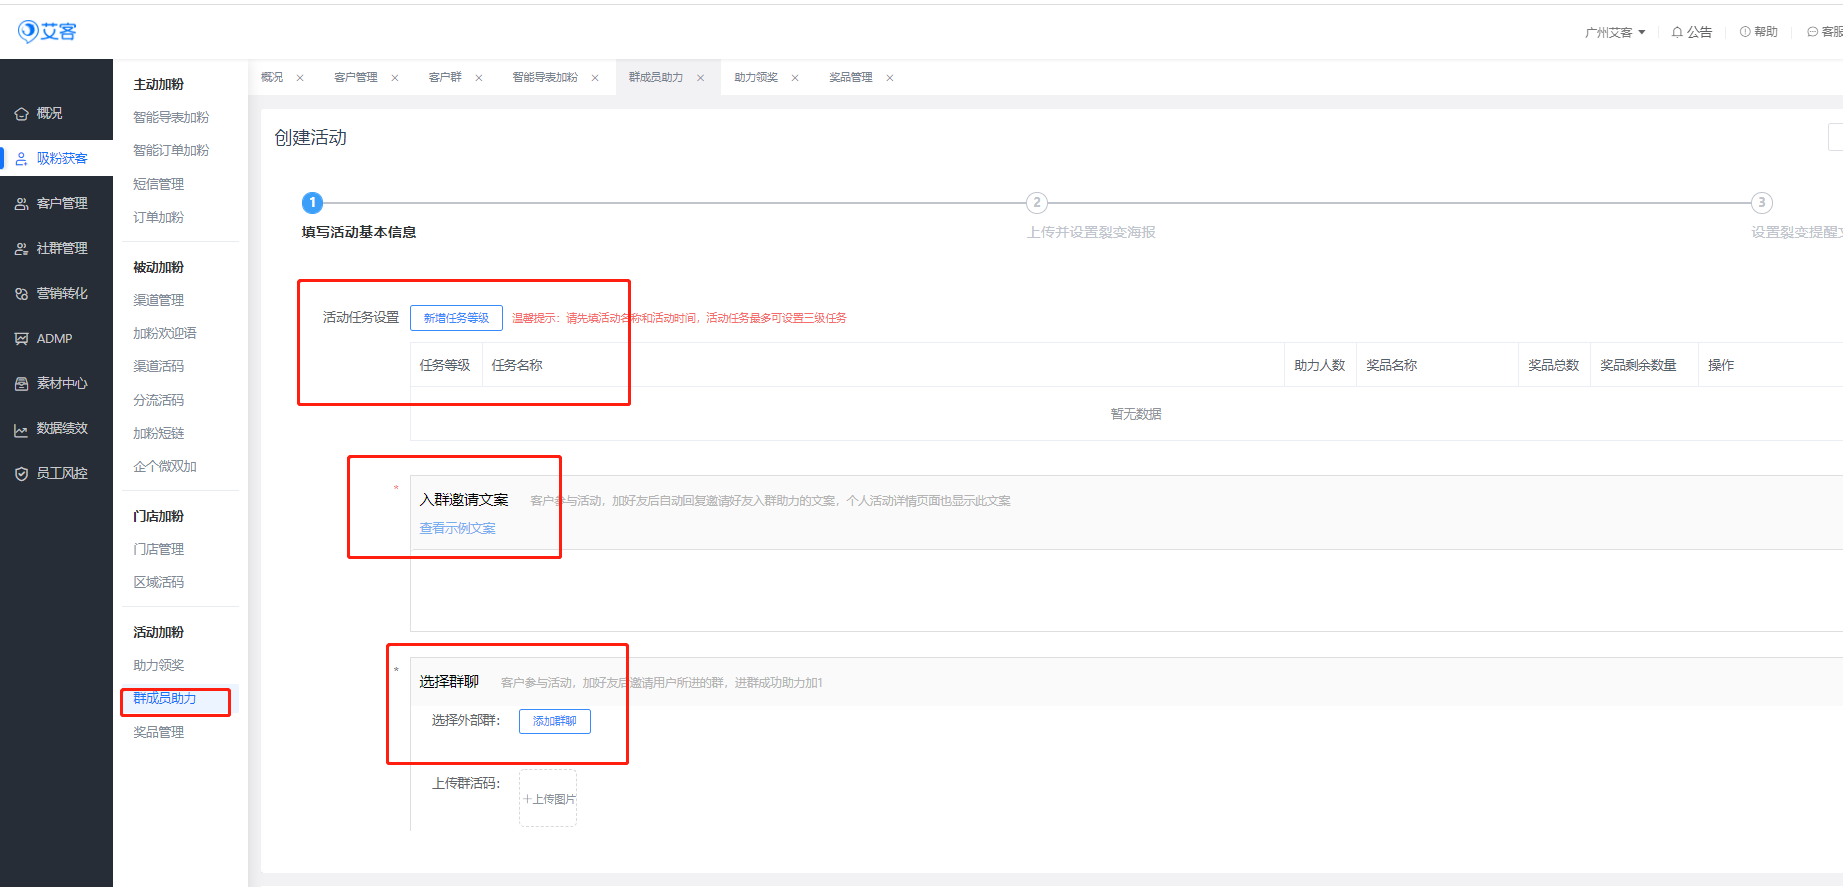1843x887 pixels.
Task: Click the 上传图片 upload box
Action: (x=548, y=798)
